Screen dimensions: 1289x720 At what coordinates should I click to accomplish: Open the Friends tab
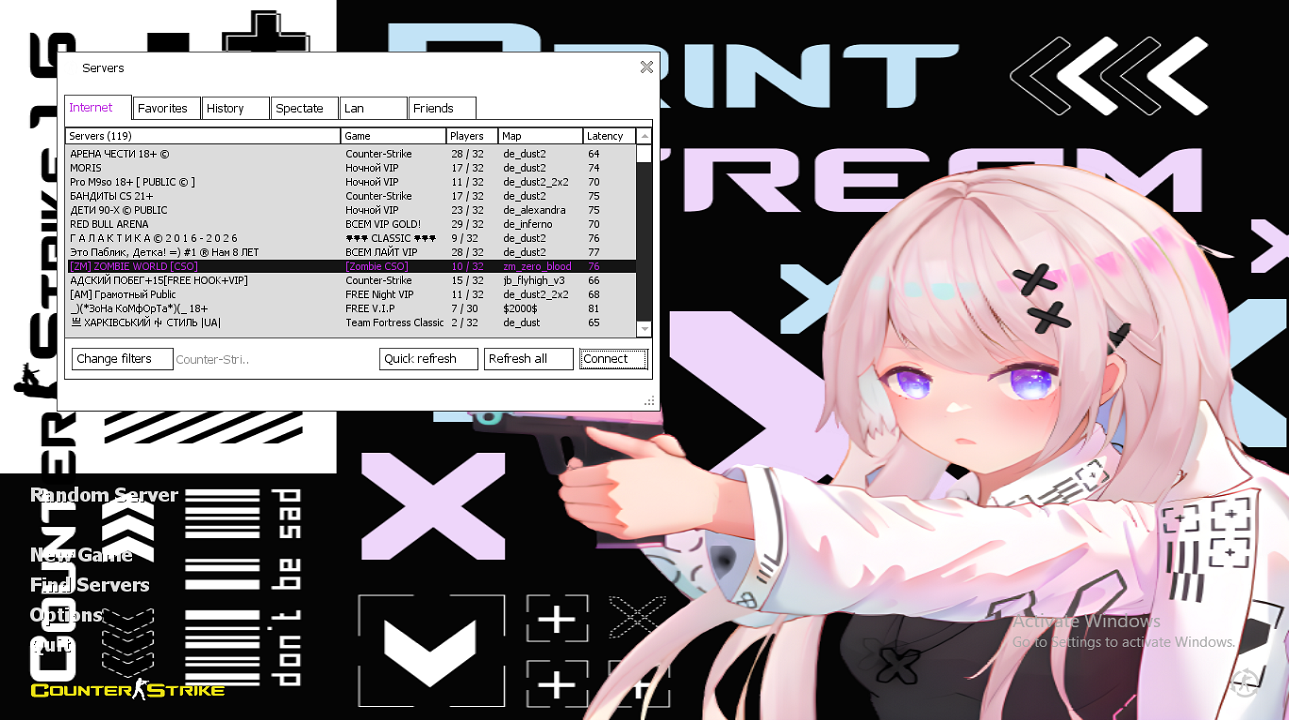point(441,108)
